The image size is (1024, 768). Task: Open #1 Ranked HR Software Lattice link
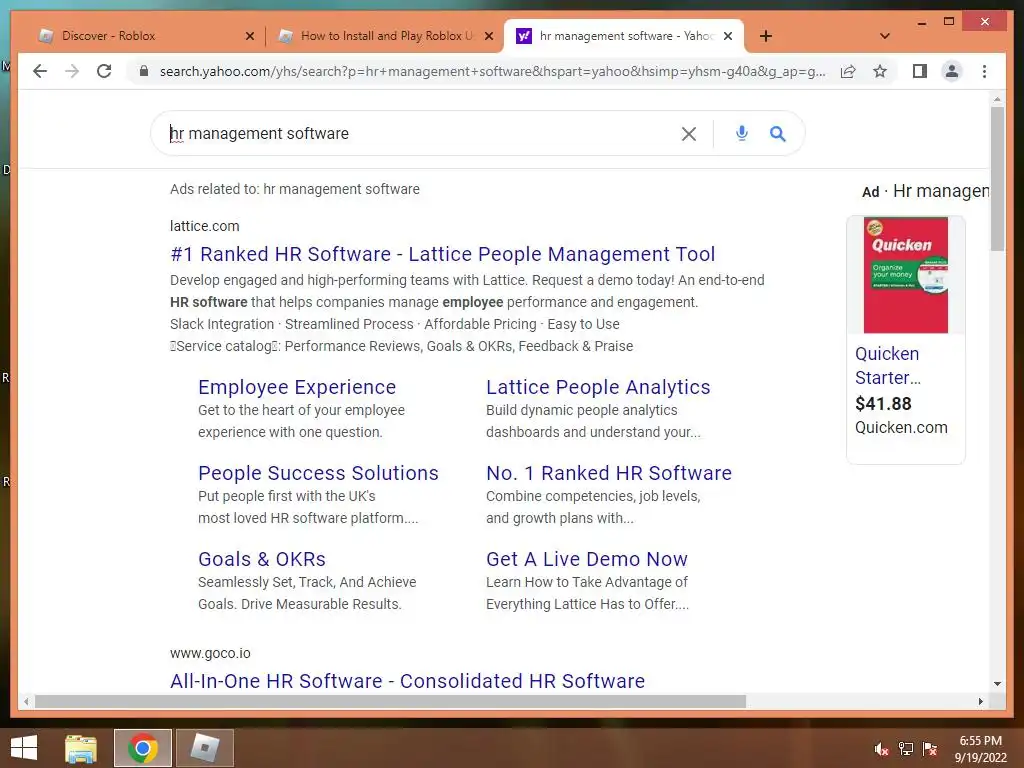[x=443, y=254]
